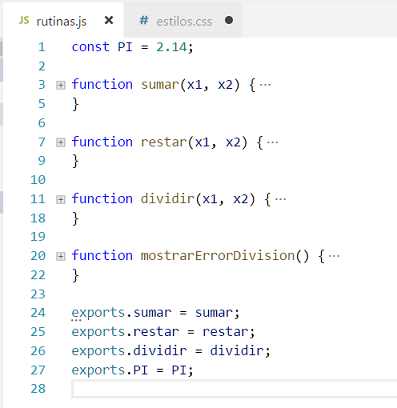Click the ellipsis after restar's opening brace
Image resolution: width=397 pixels, height=408 pixels.
273,142
